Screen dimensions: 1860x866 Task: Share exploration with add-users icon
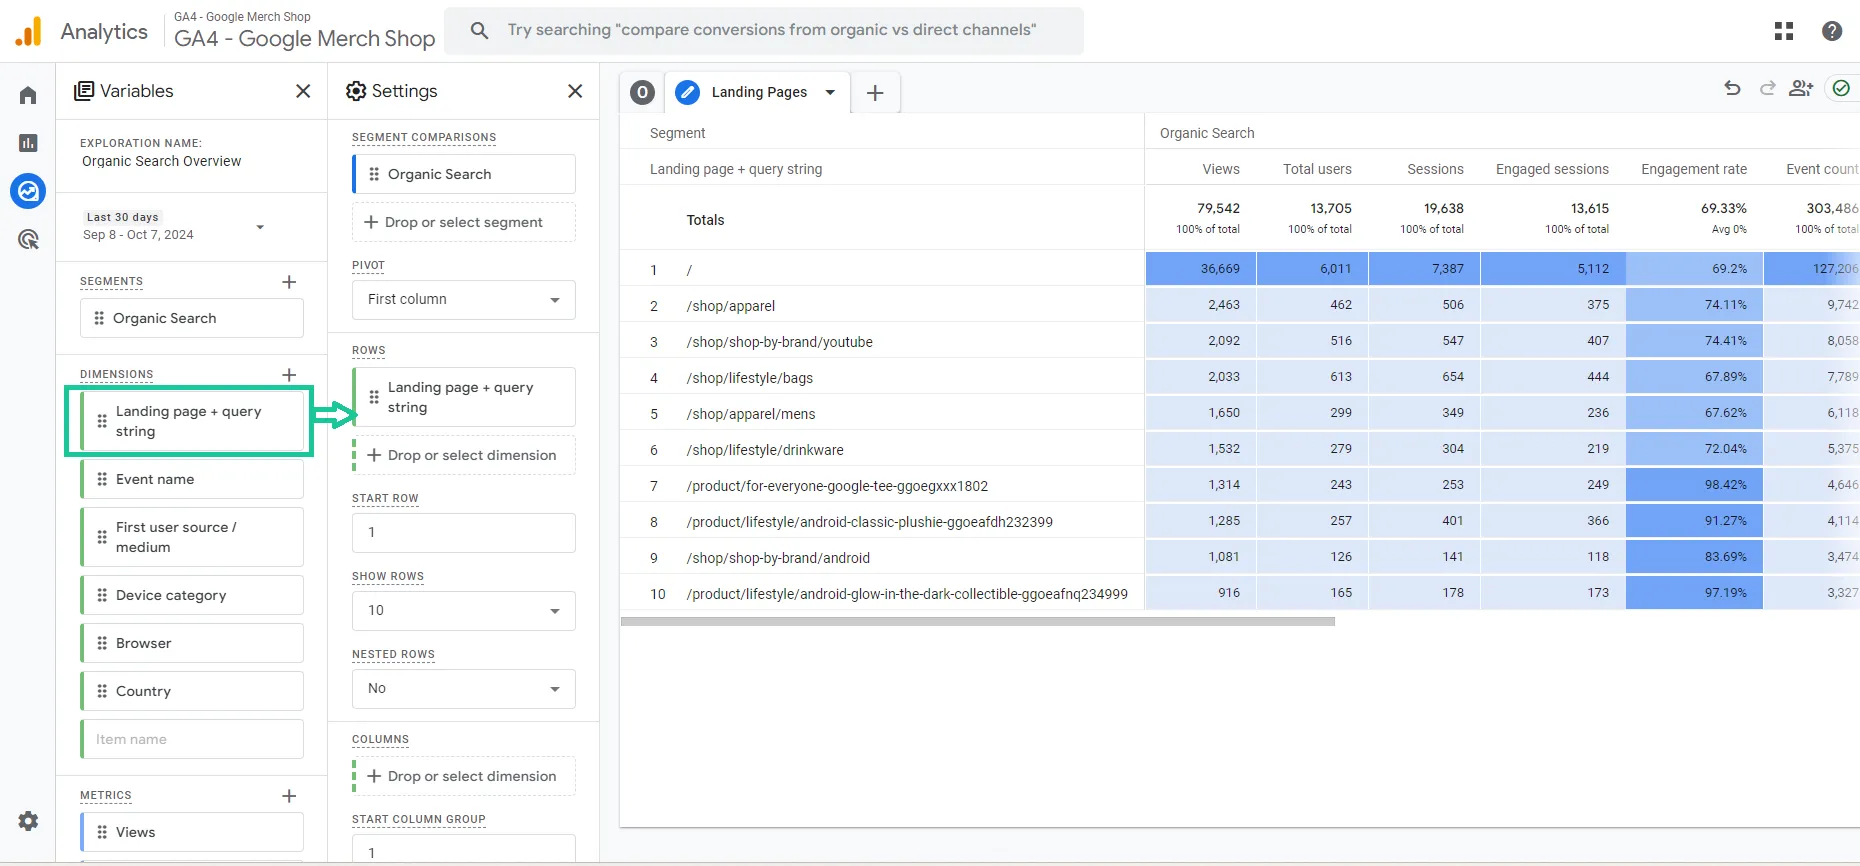pyautogui.click(x=1802, y=89)
